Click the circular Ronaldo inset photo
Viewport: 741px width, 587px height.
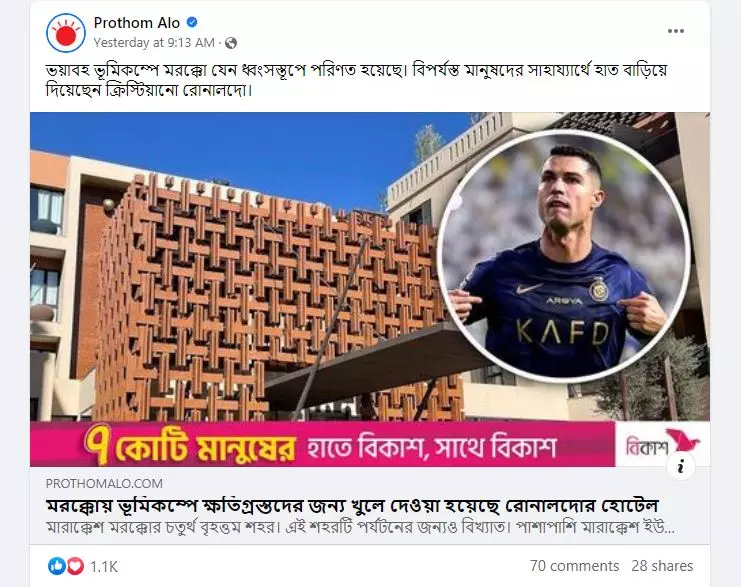point(564,256)
